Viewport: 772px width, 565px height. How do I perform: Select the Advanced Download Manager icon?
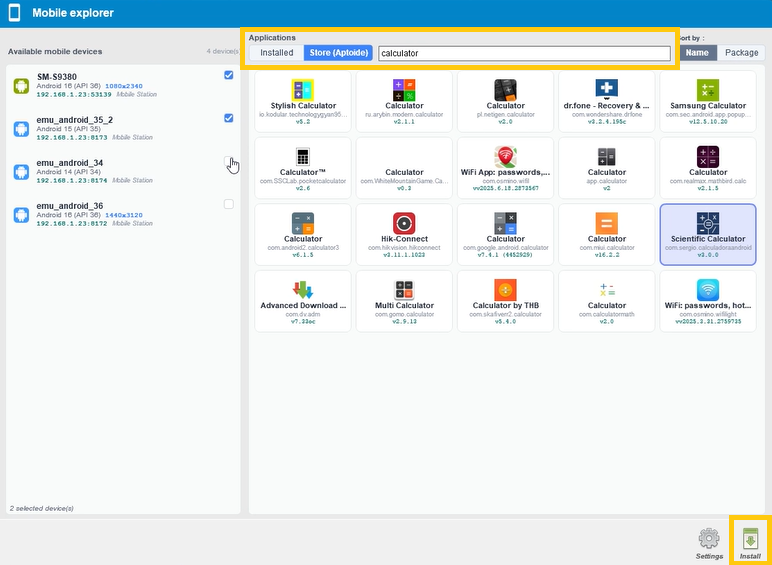tap(303, 290)
